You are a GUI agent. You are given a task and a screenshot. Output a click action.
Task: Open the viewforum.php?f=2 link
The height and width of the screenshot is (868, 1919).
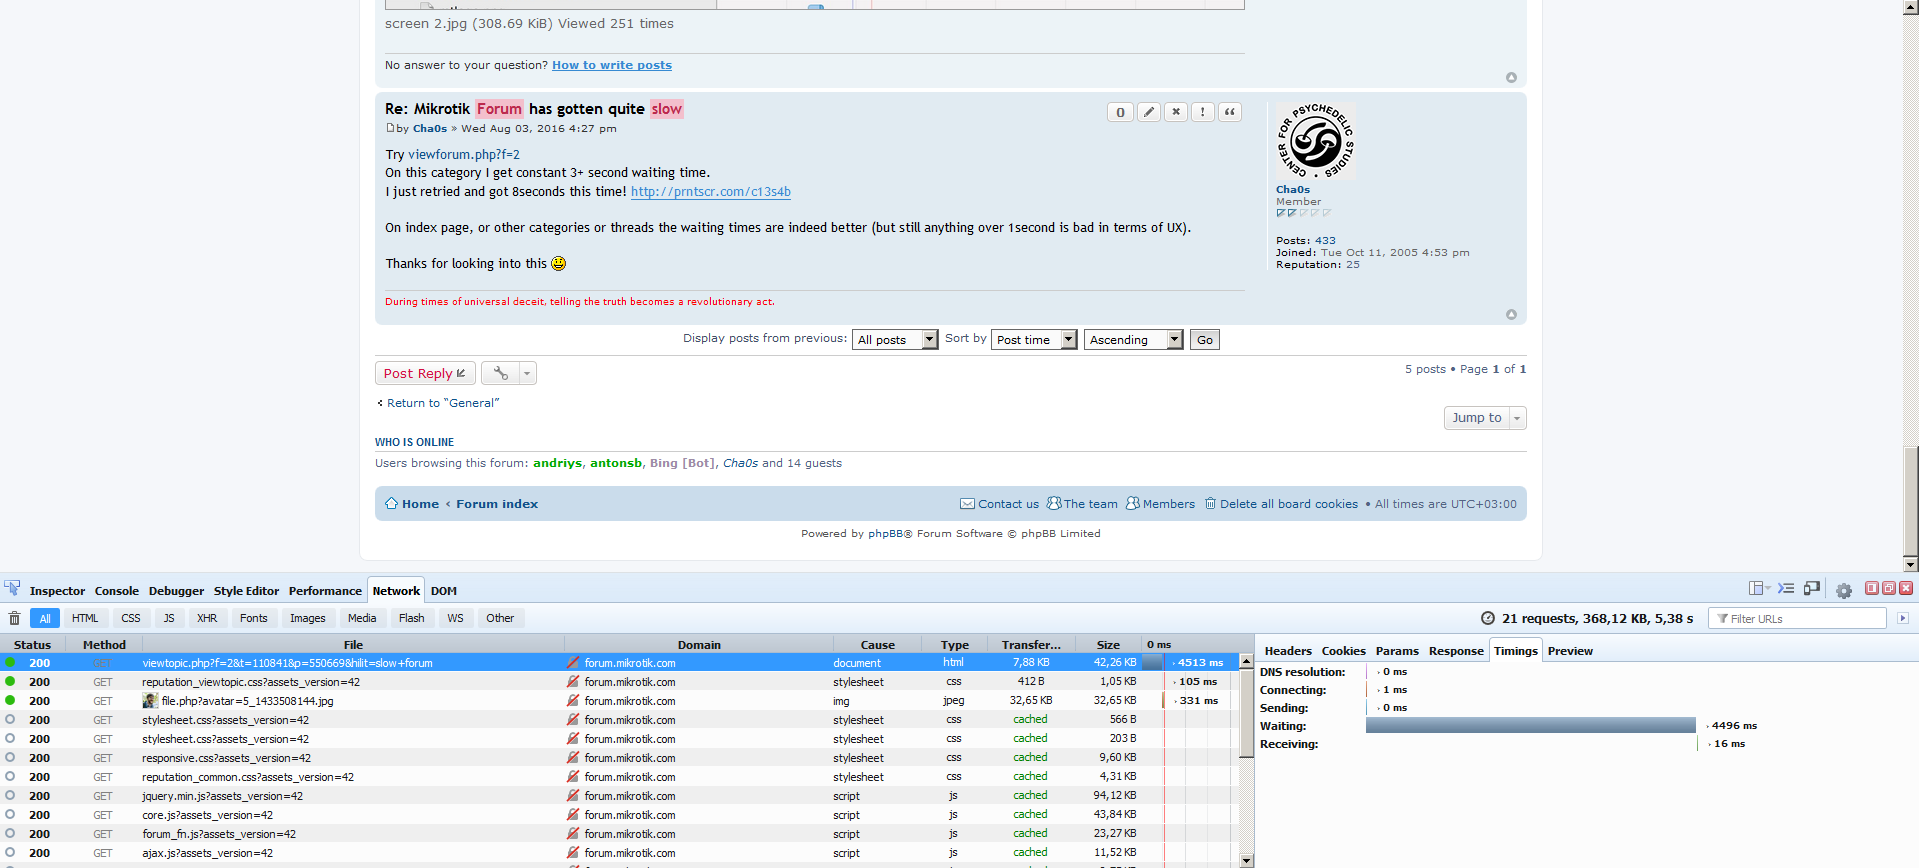[464, 154]
